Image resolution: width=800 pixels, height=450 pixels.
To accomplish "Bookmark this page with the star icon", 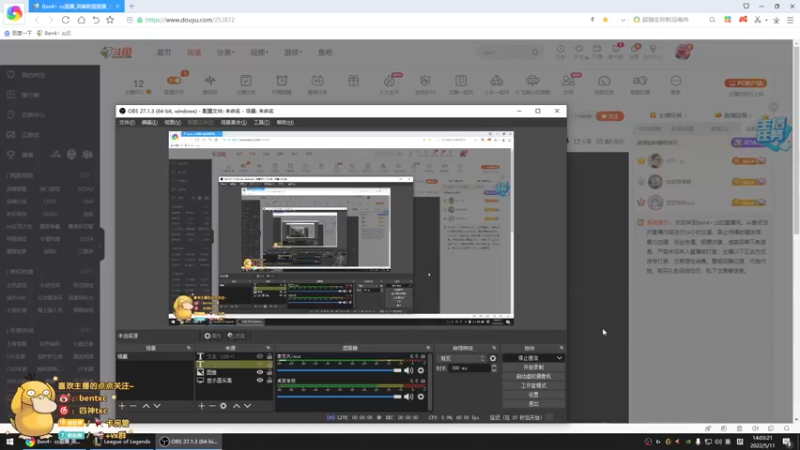I will pos(110,20).
